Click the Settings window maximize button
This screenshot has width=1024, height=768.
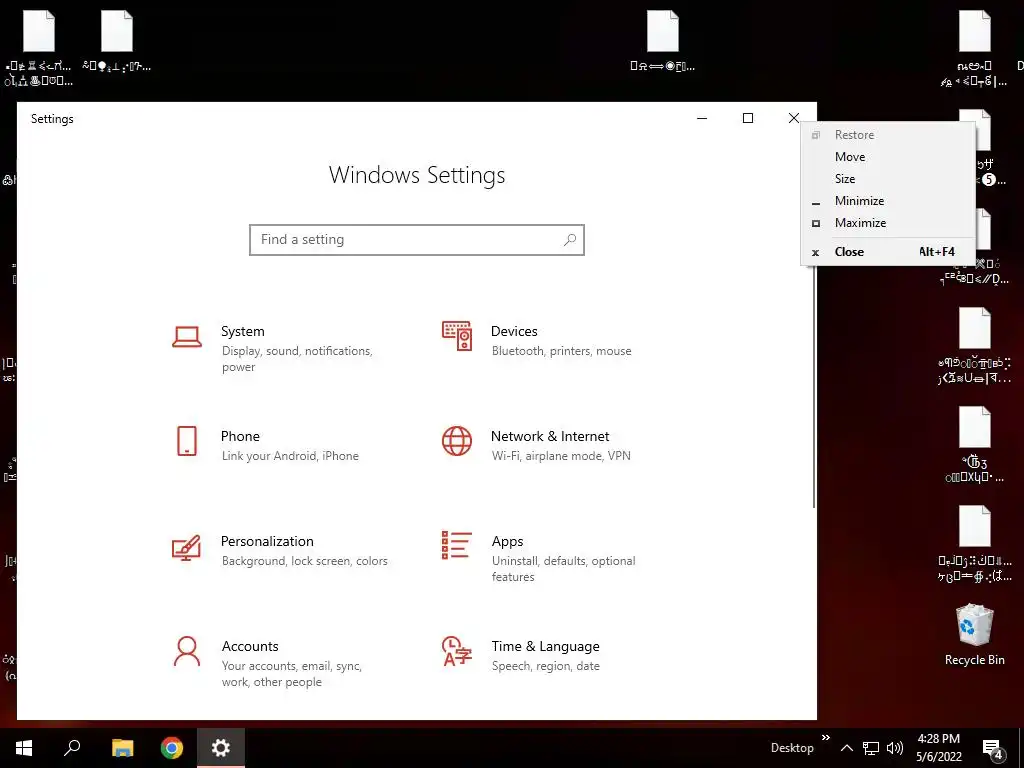click(748, 118)
